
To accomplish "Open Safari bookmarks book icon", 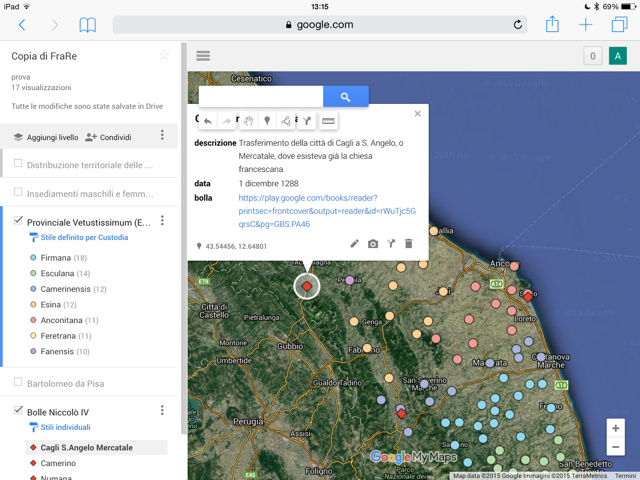I will pyautogui.click(x=87, y=25).
